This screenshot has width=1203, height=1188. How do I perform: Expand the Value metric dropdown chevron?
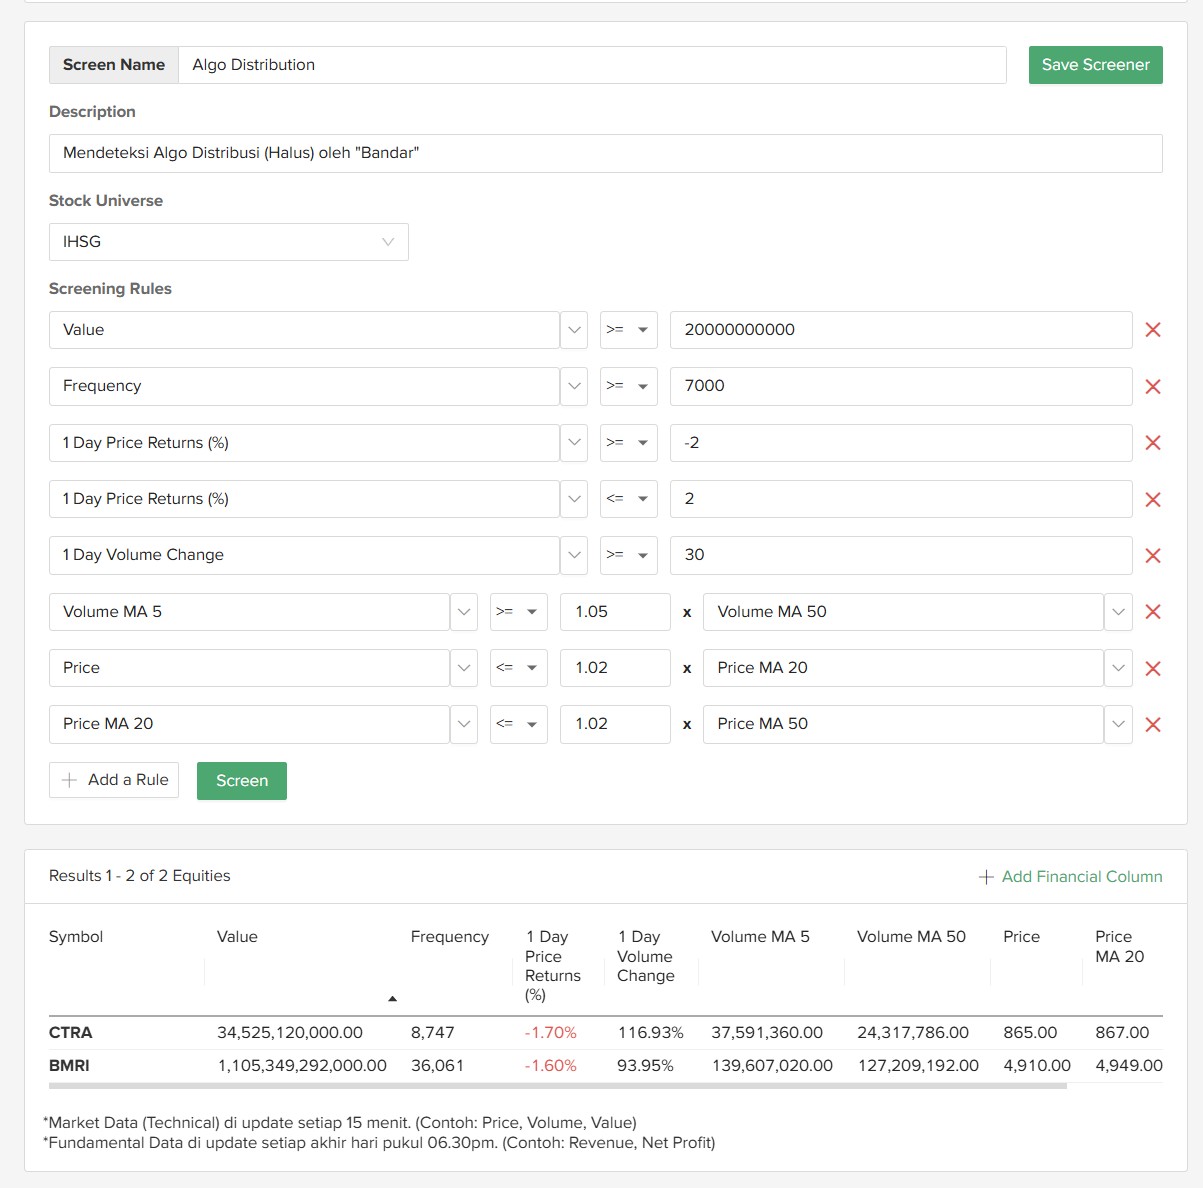(574, 330)
